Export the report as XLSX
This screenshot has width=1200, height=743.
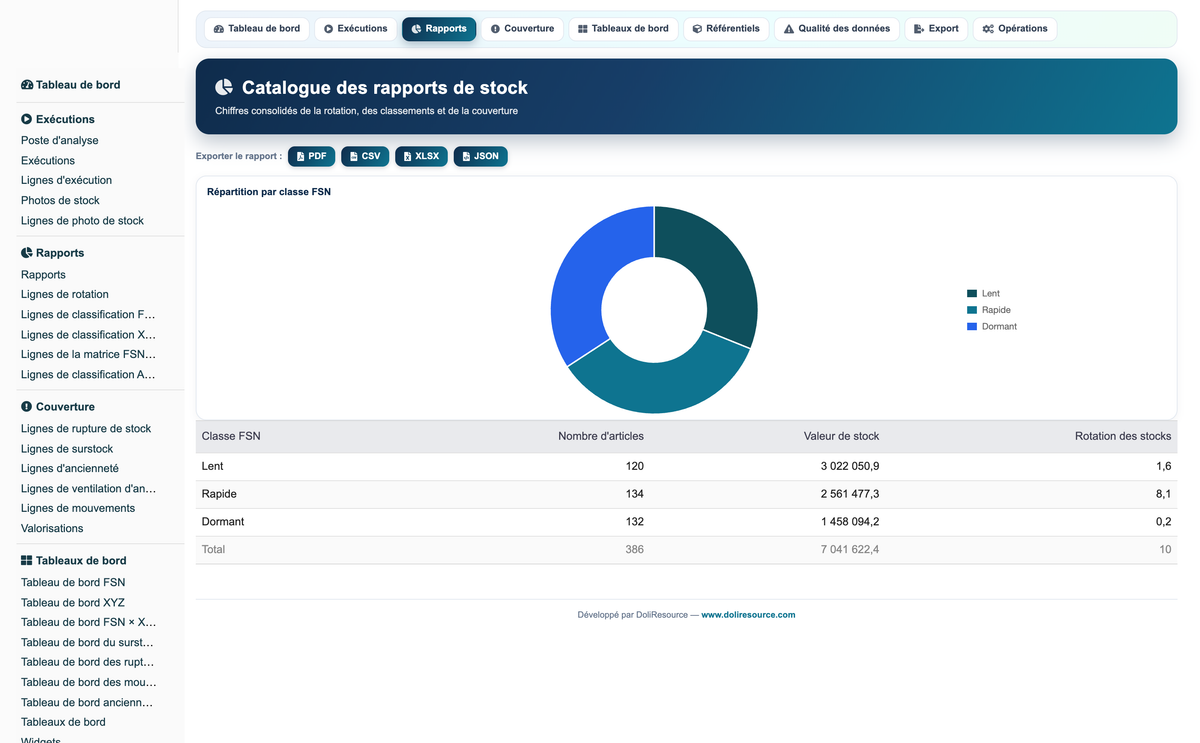[x=421, y=157]
